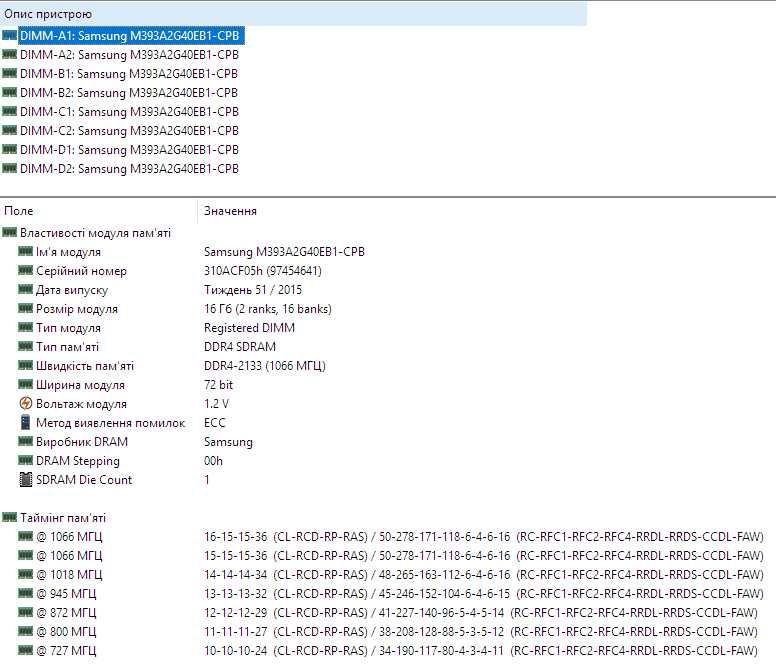This screenshot has height=668, width=776.
Task: Select the value 'ECC'
Action: pos(215,423)
